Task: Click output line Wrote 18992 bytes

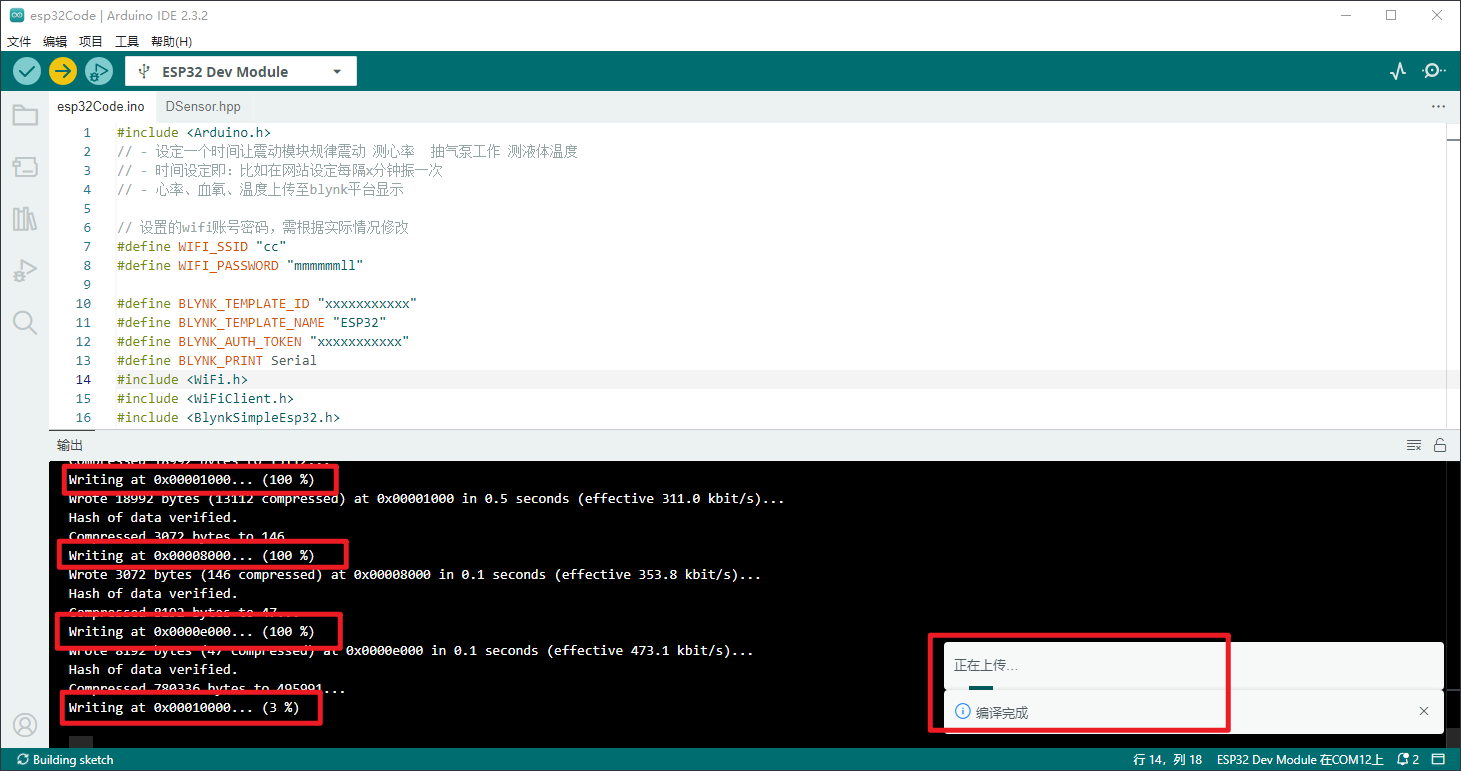Action: (x=426, y=498)
